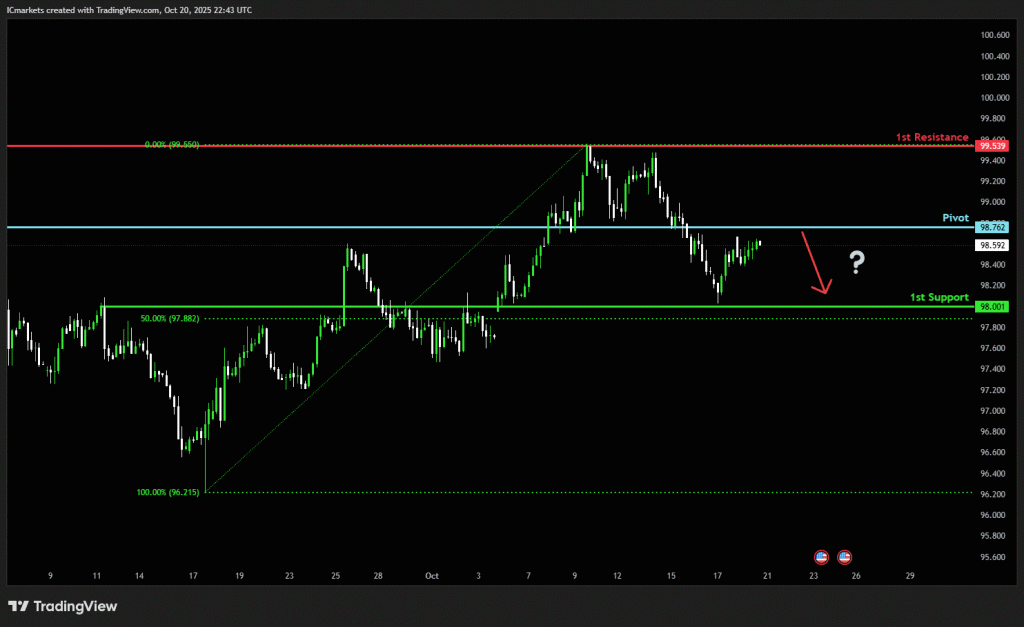Click the green 98.001 support price tag
The height and width of the screenshot is (627, 1024).
click(x=993, y=307)
